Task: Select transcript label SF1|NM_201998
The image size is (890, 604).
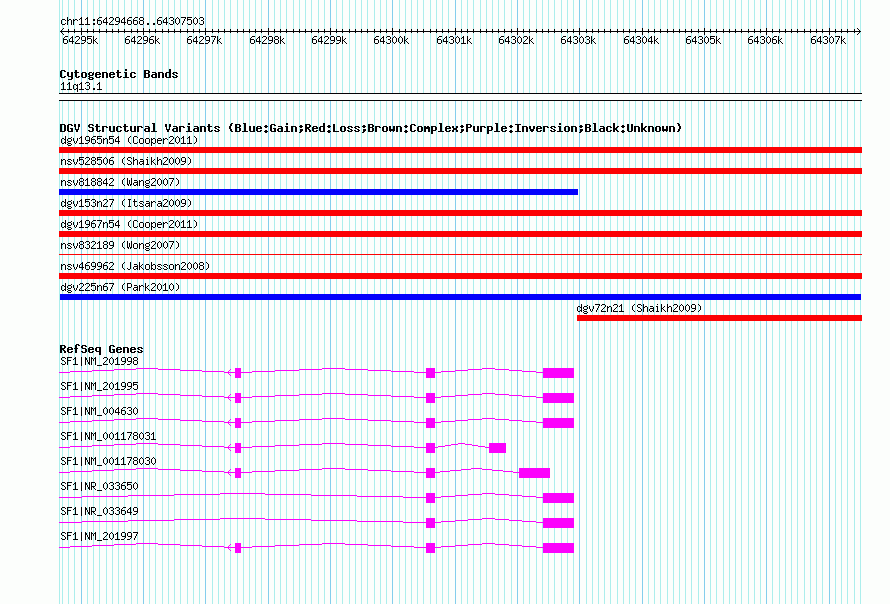Action: pos(99,362)
